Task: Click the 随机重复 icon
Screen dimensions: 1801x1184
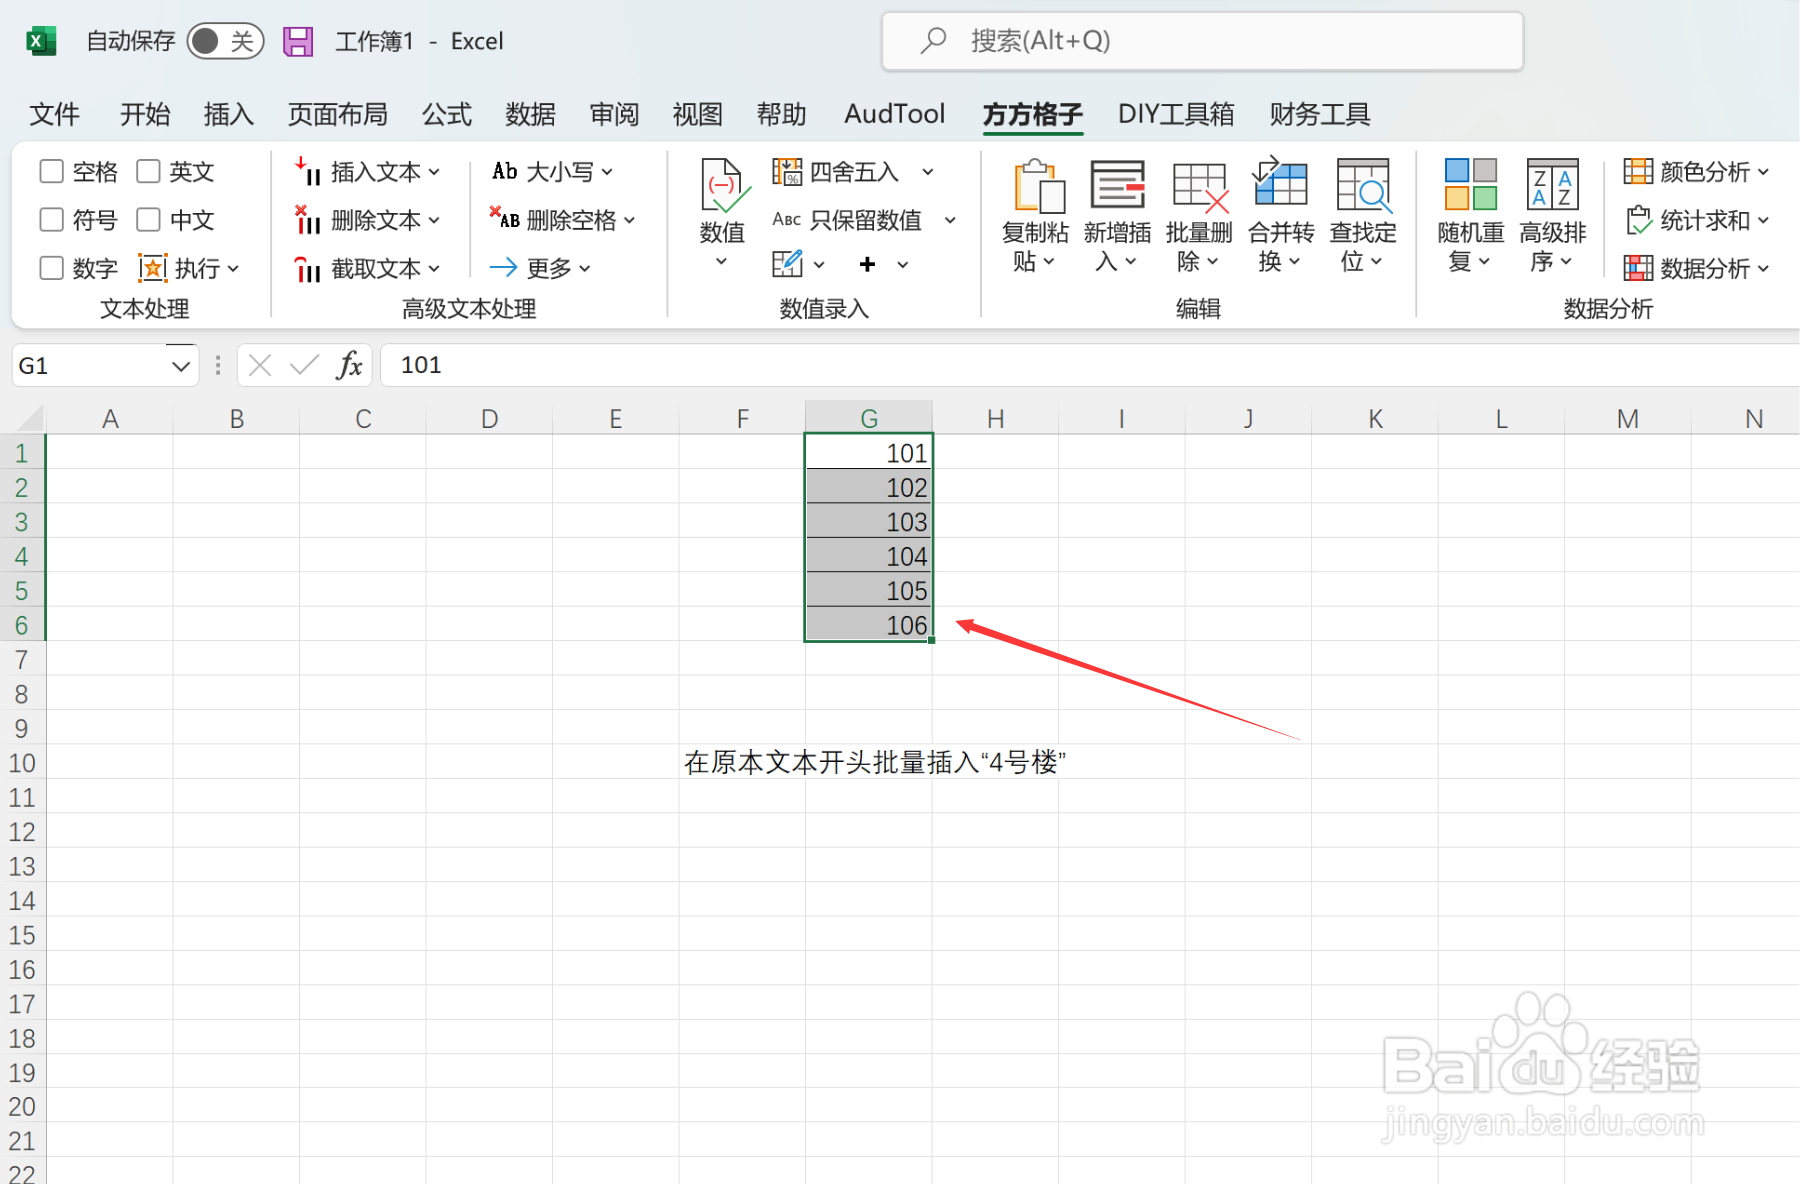Action: pyautogui.click(x=1471, y=185)
